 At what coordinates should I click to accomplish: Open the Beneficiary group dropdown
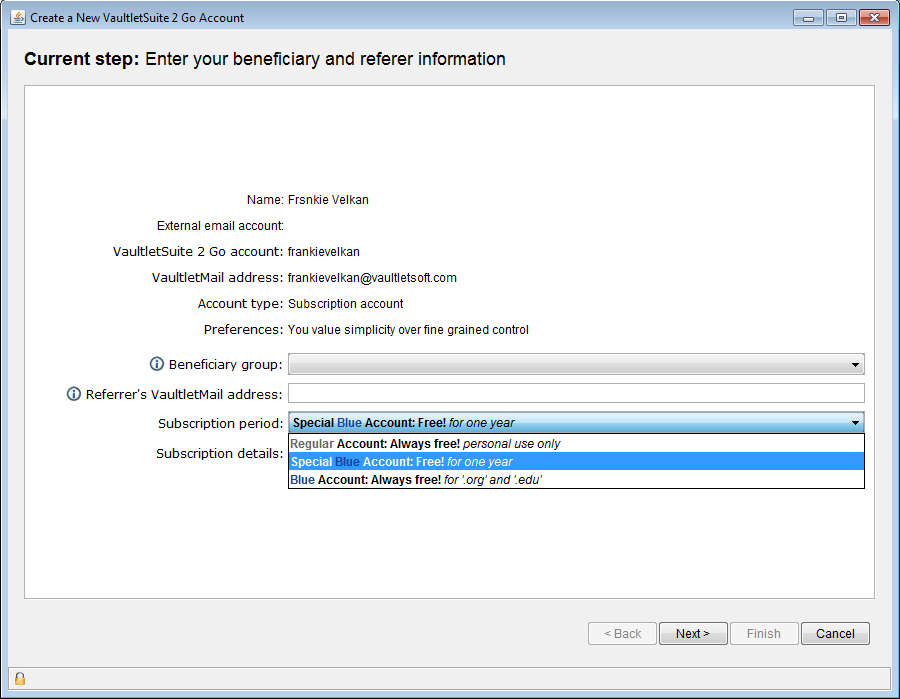pos(576,364)
